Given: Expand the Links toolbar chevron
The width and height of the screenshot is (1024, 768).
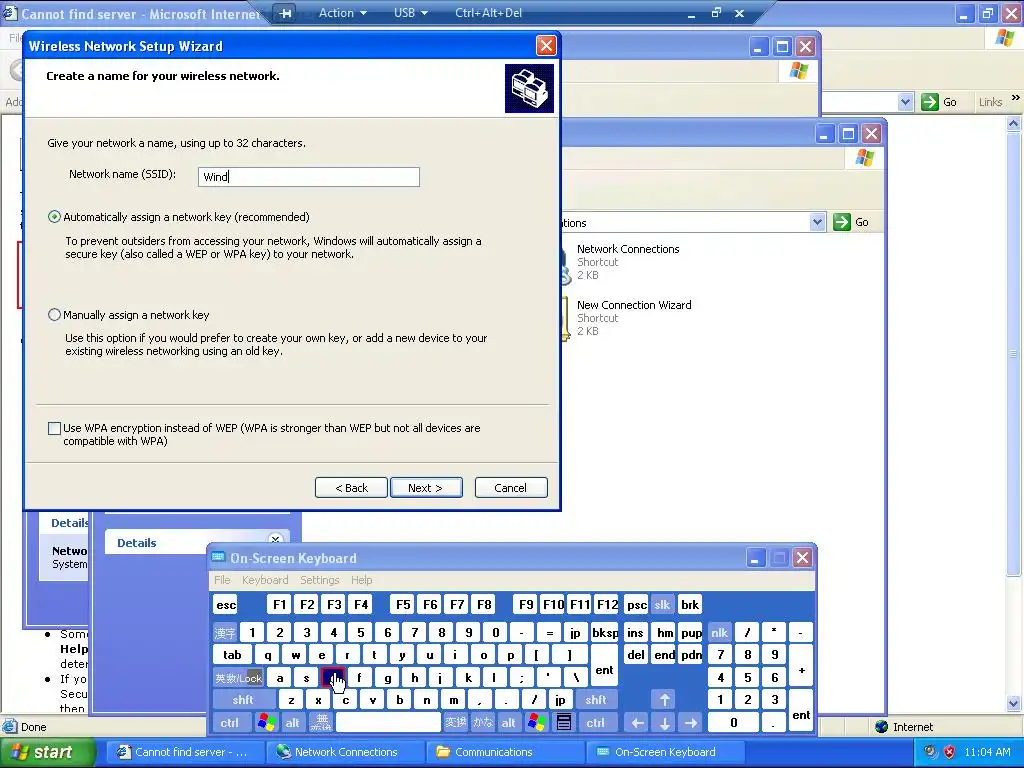Looking at the screenshot, I should tap(1016, 98).
